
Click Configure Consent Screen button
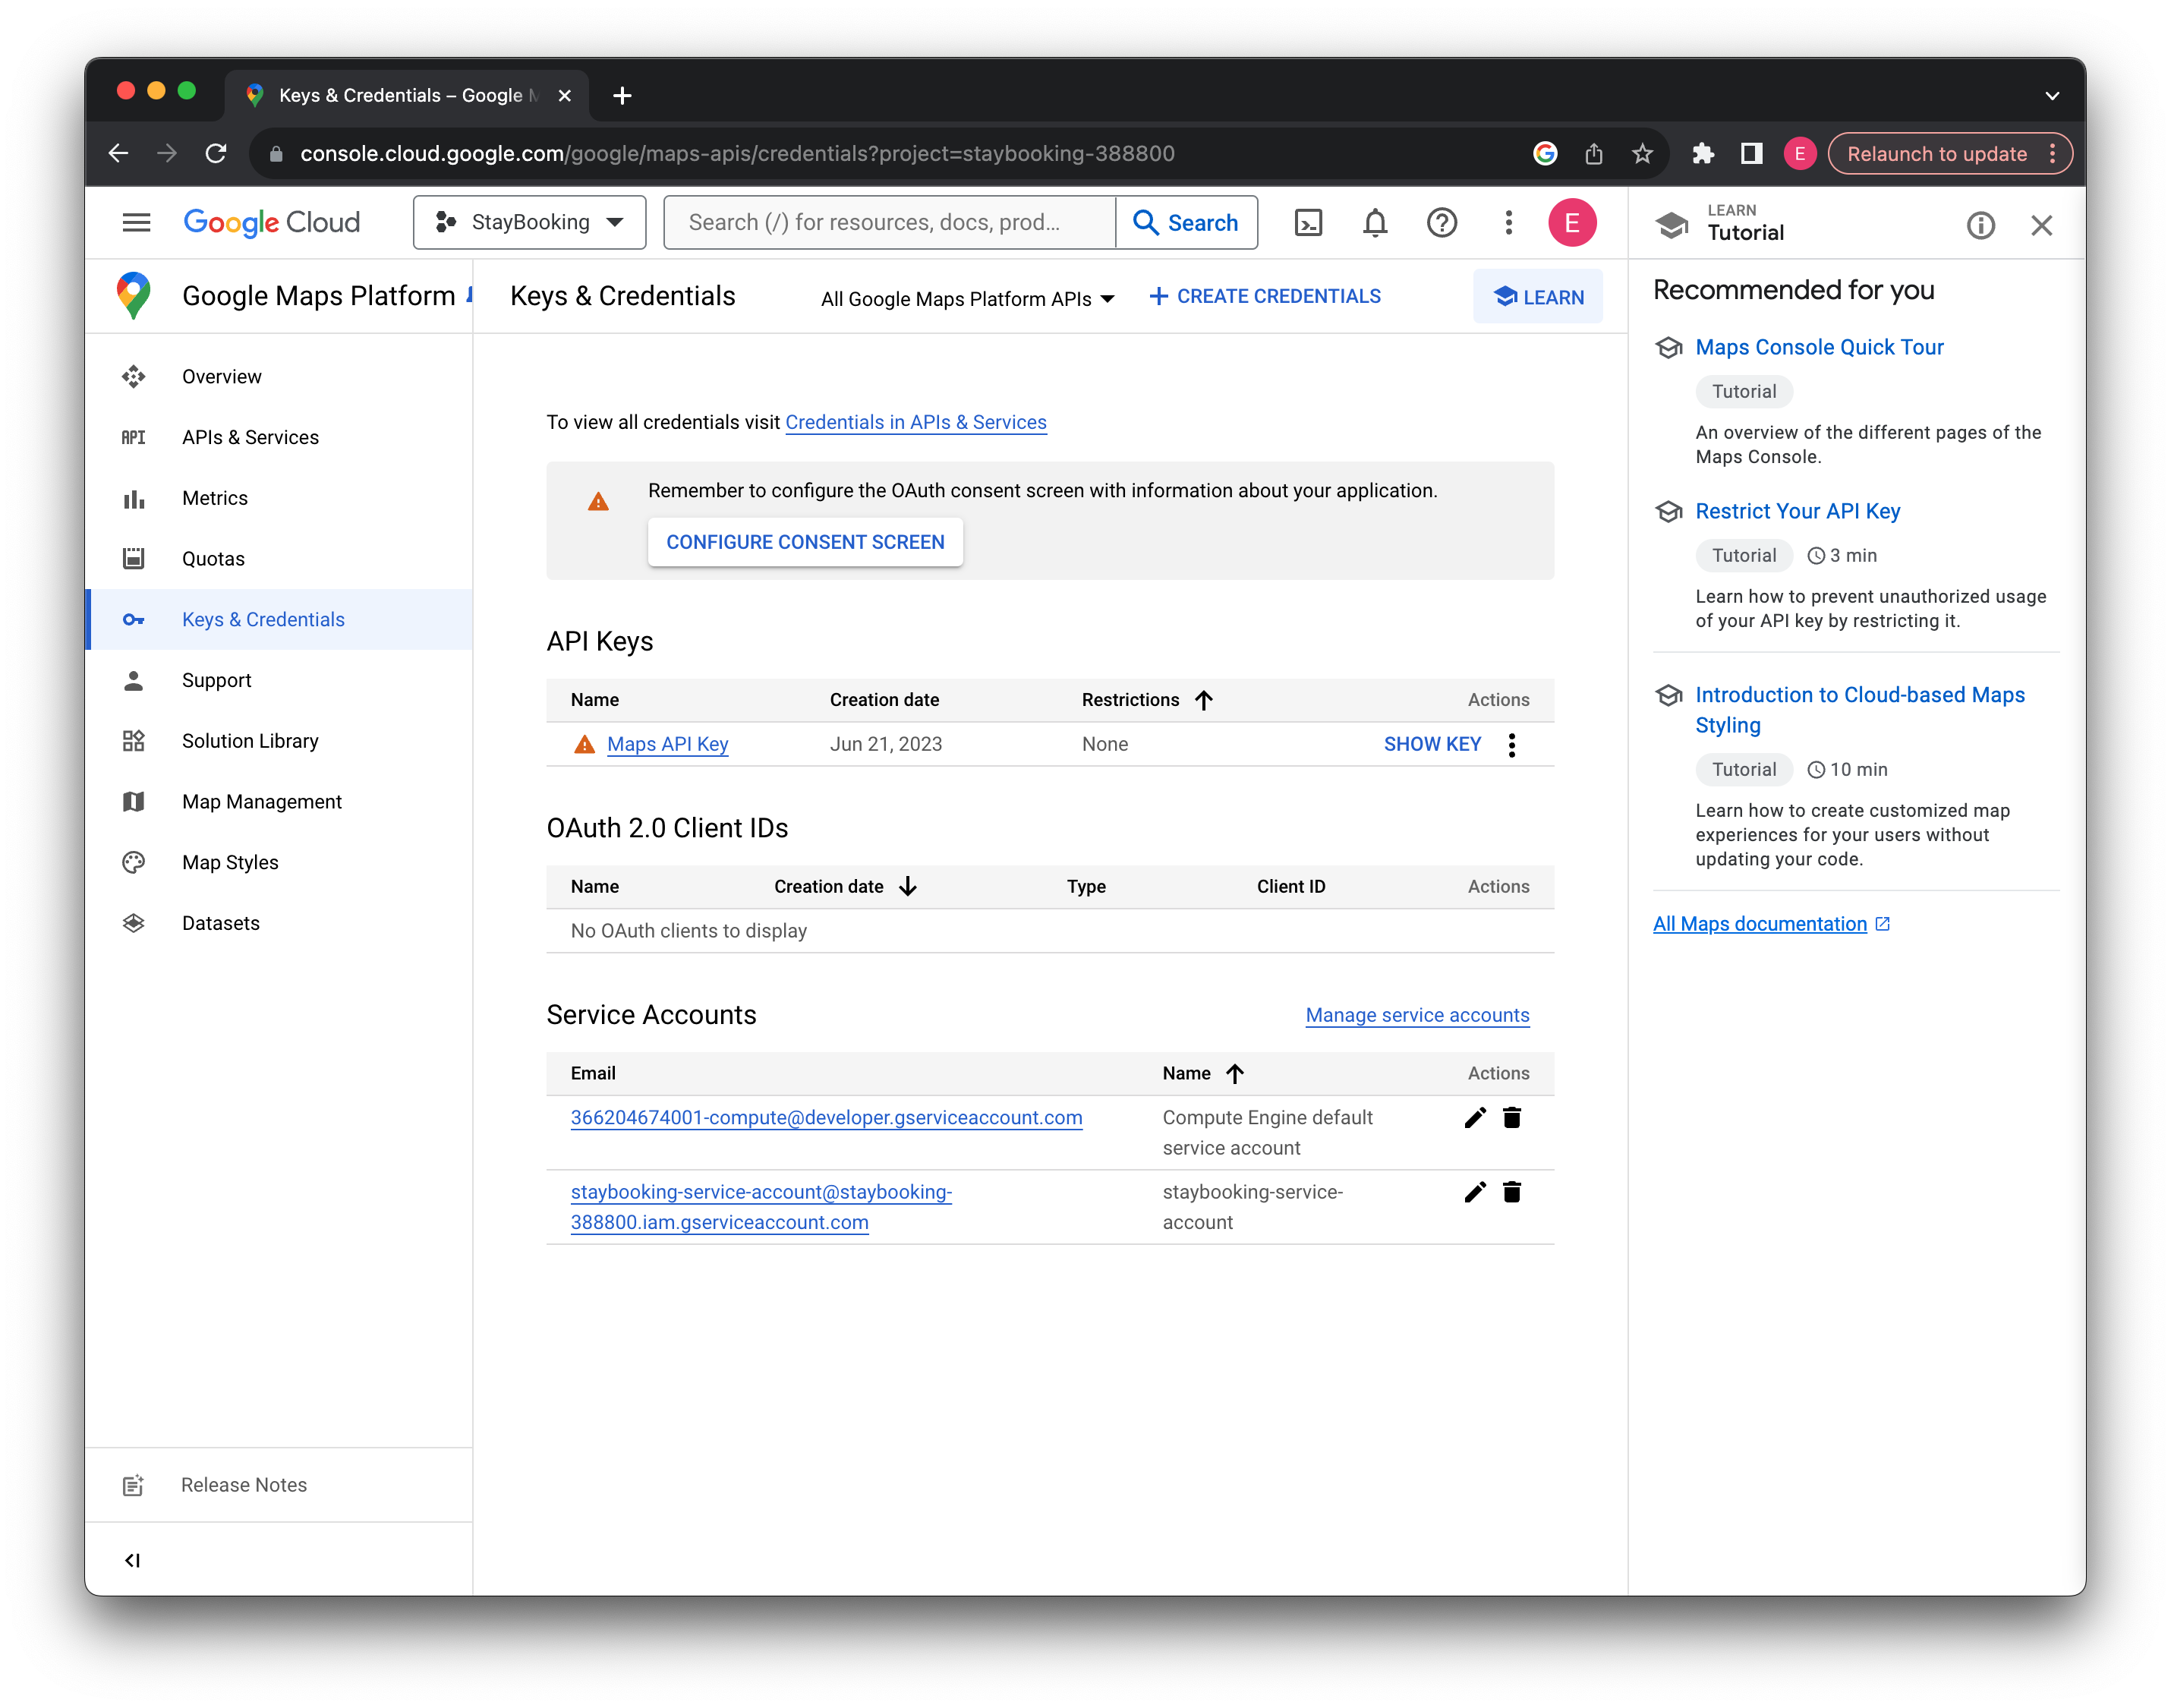pos(805,541)
